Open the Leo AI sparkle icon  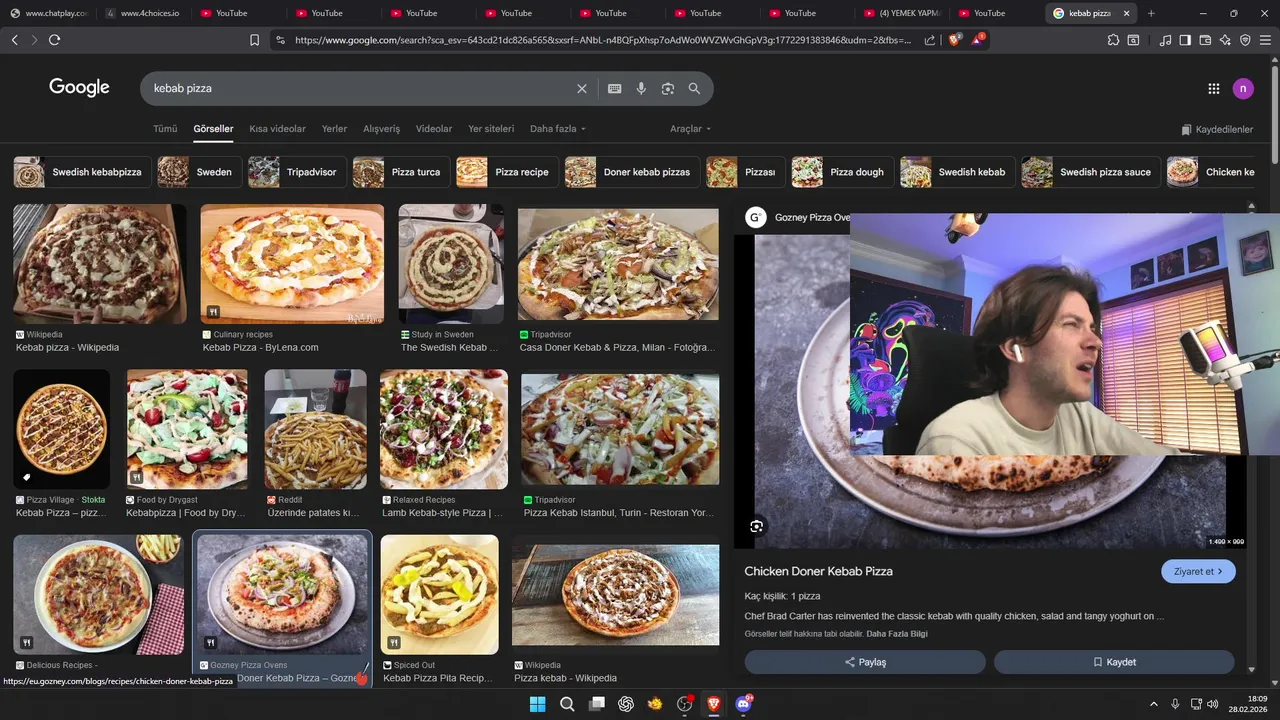[x=1225, y=40]
